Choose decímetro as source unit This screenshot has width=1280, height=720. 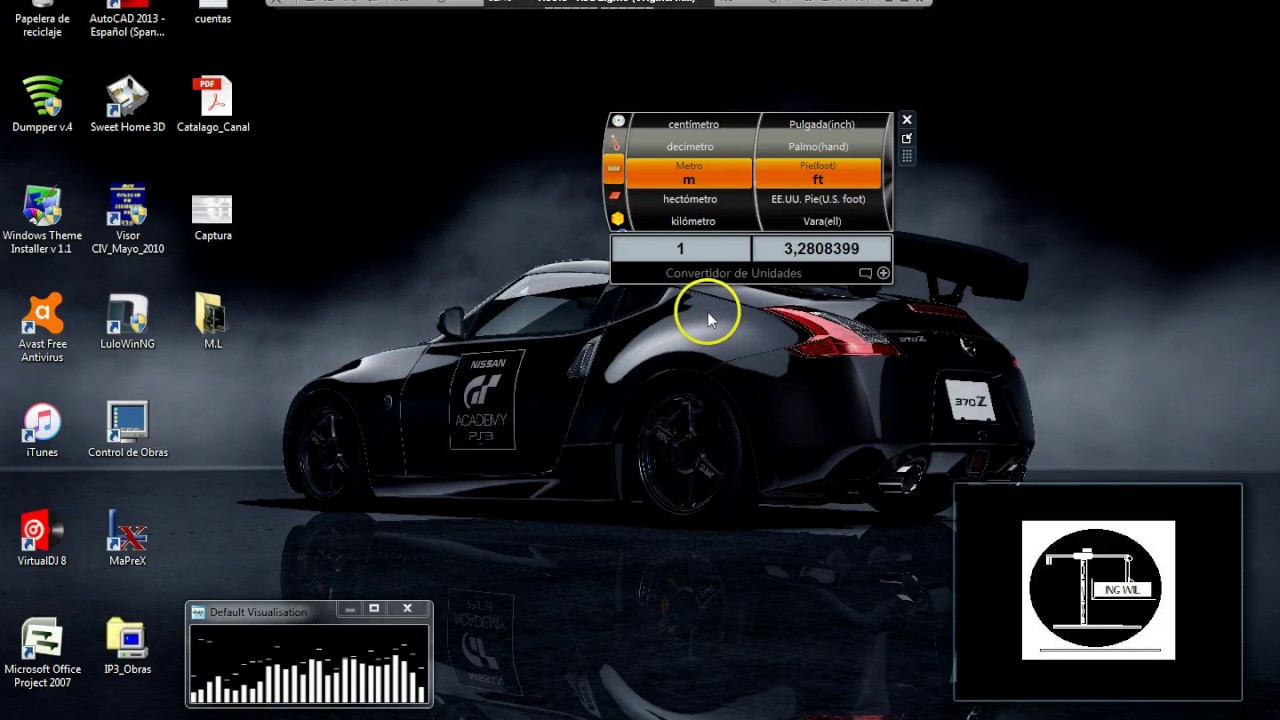[x=690, y=146]
